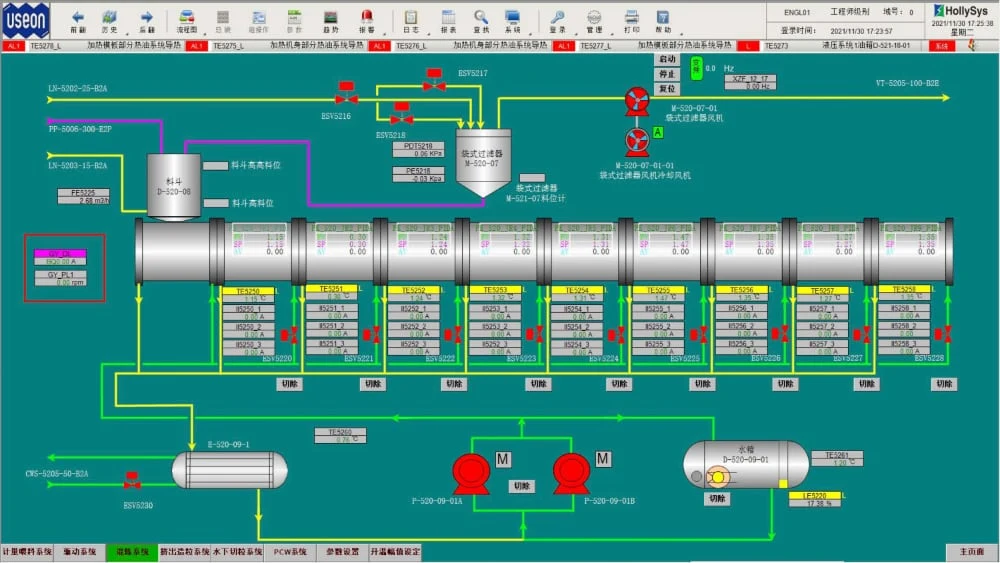Open dropdown arrow beside 帮助

click(681, 33)
